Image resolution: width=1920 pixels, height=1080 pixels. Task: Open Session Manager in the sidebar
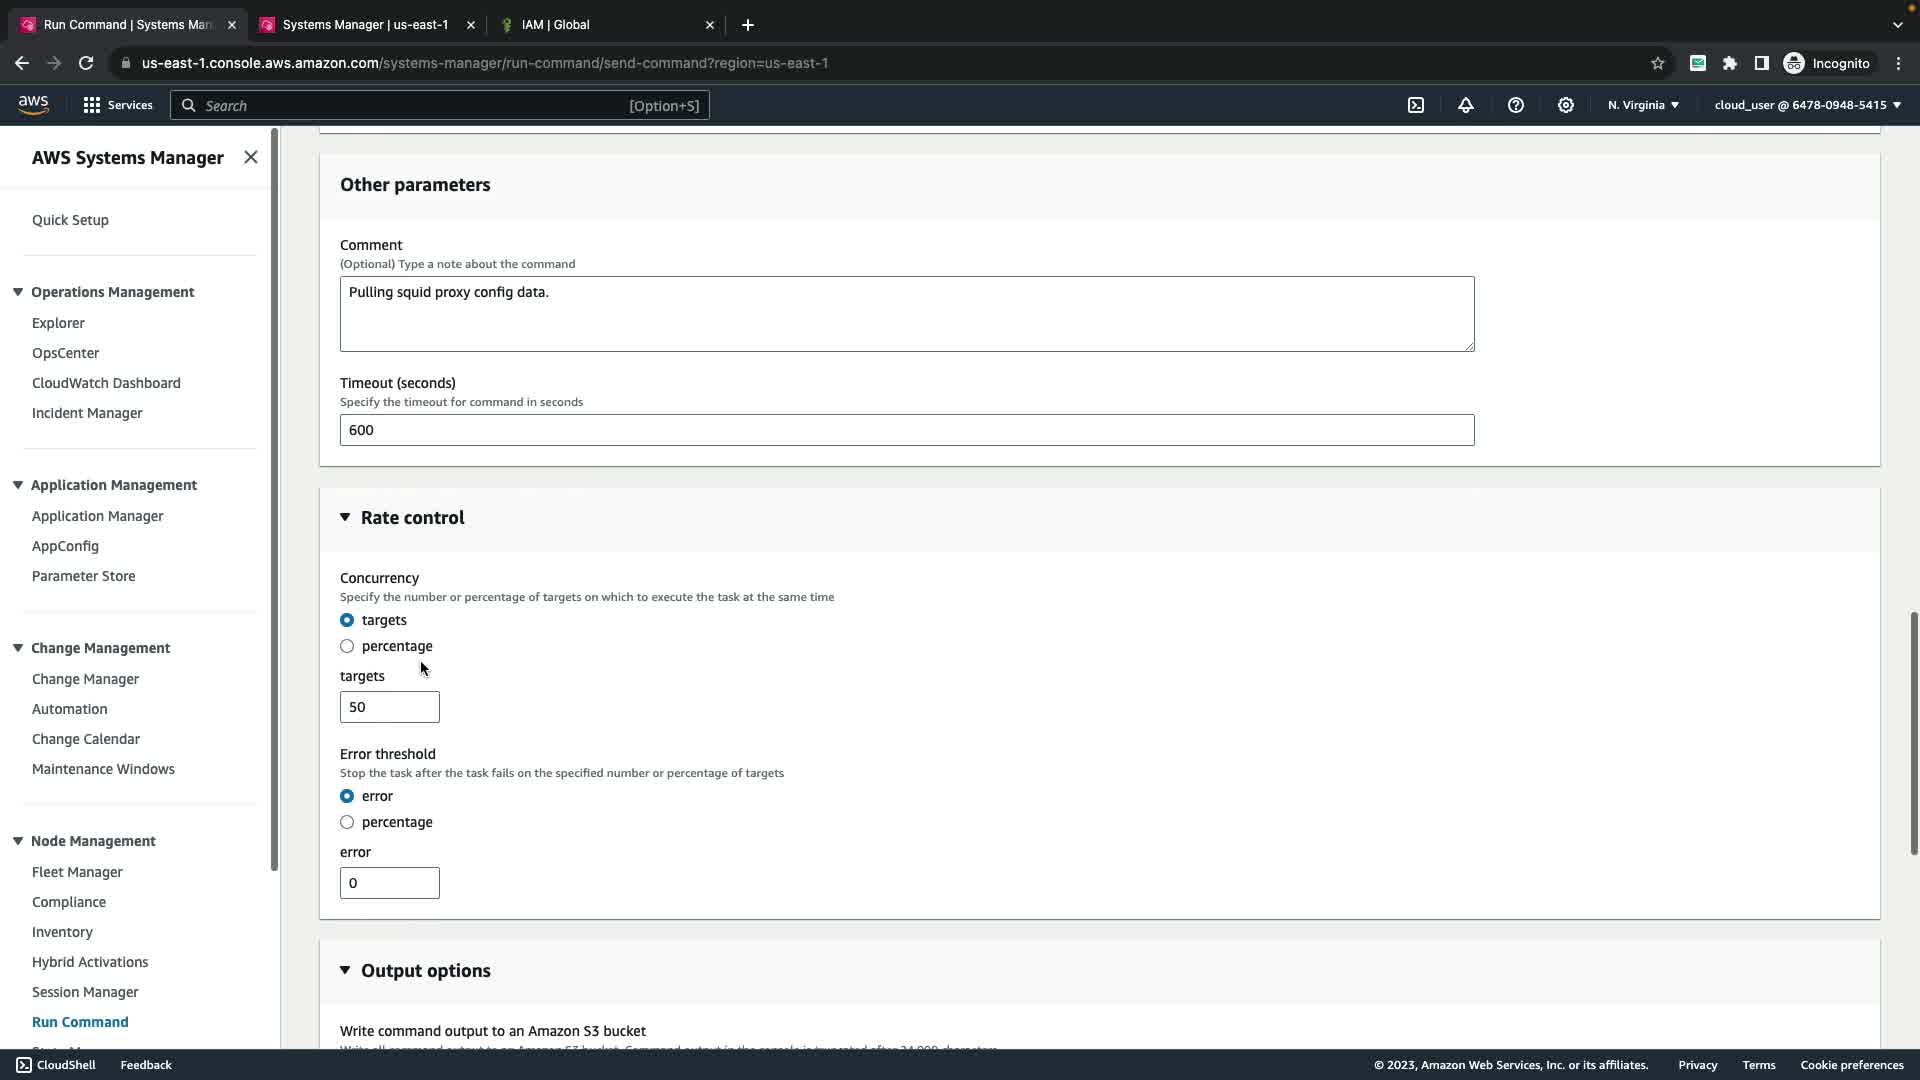[x=85, y=992]
